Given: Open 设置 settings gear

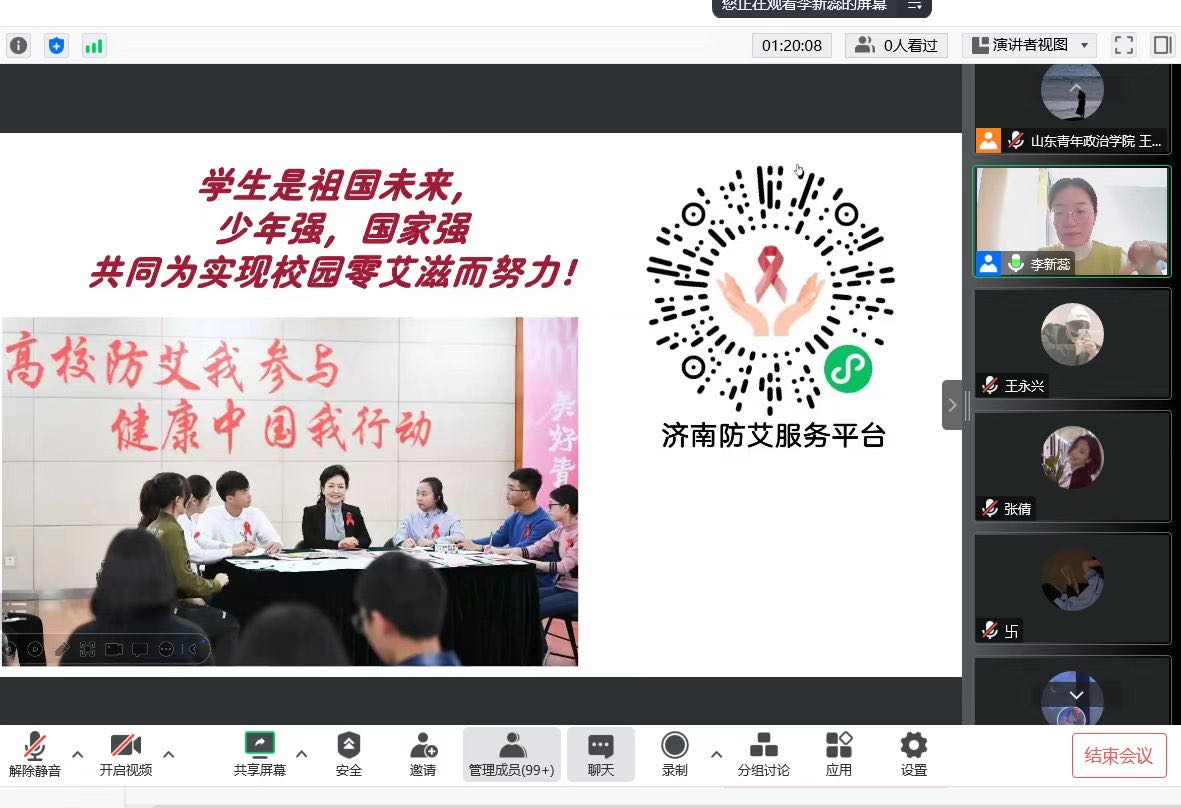Looking at the screenshot, I should point(913,754).
